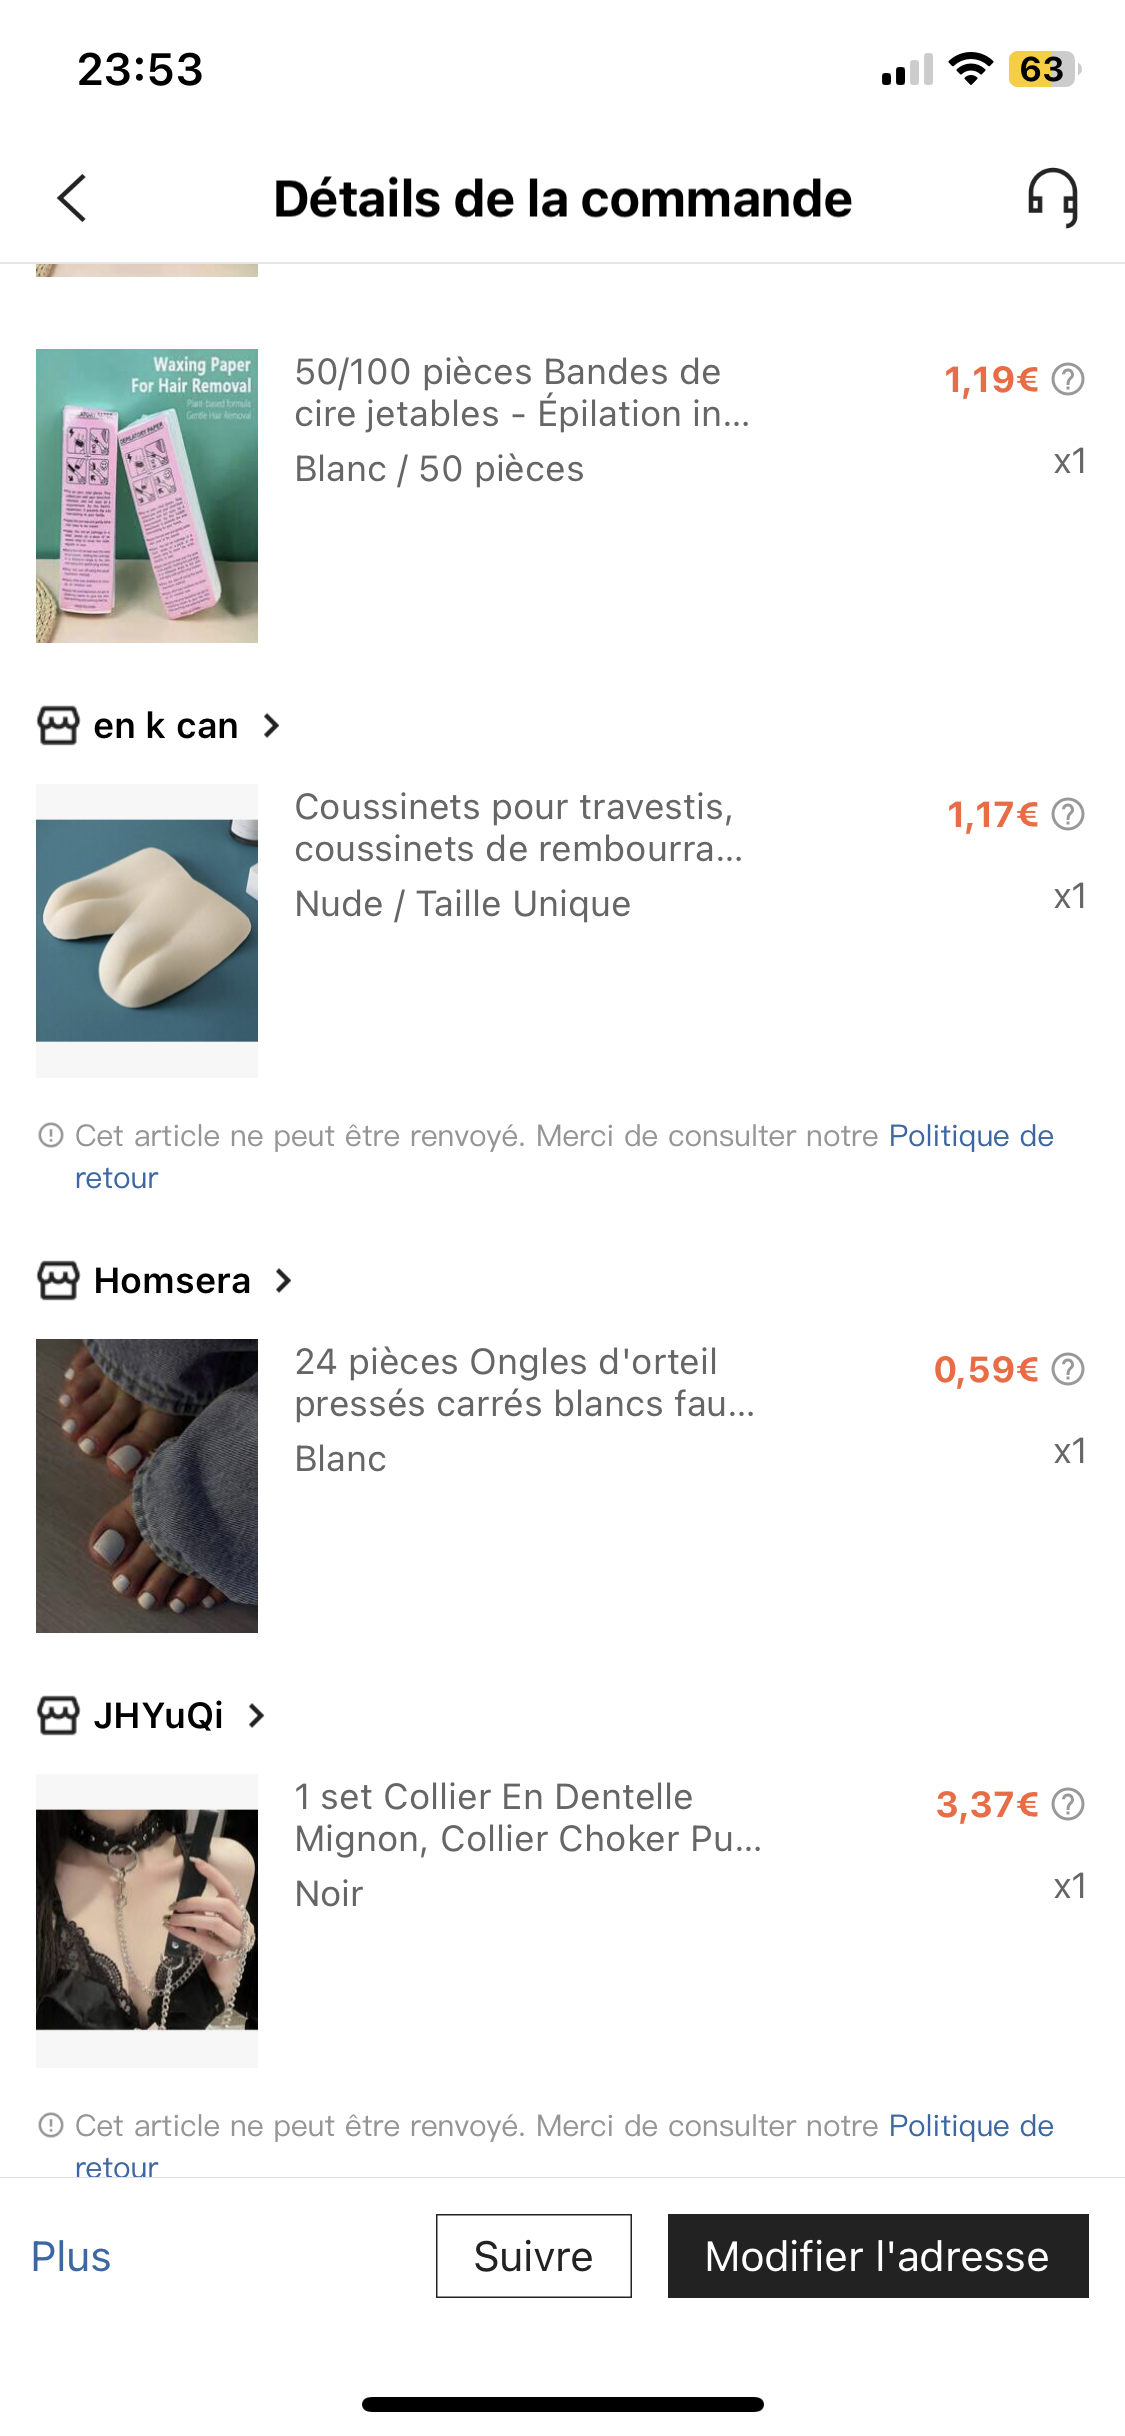Open the Politique de retour link
Image resolution: width=1125 pixels, height=2436 pixels.
coord(970,1137)
